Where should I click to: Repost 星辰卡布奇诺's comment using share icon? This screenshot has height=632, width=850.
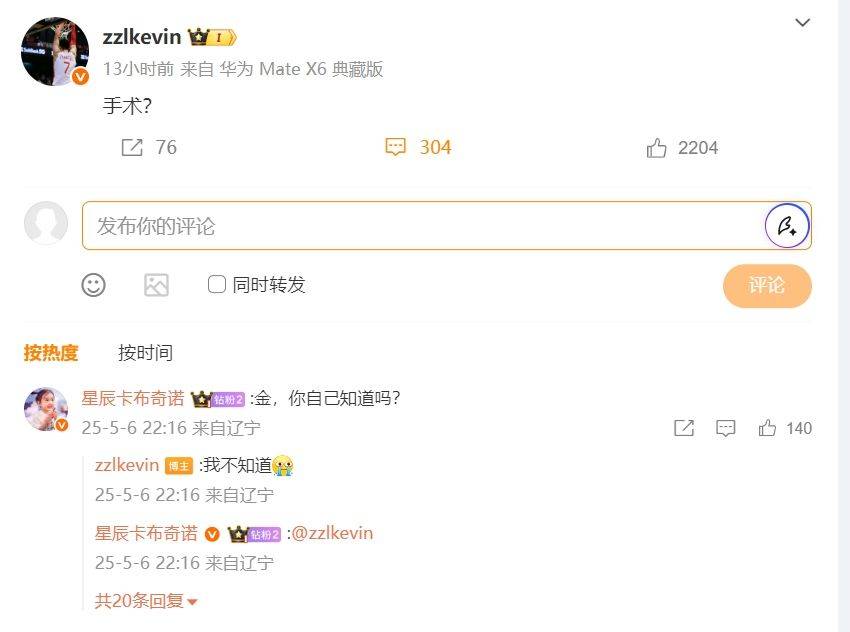(684, 428)
